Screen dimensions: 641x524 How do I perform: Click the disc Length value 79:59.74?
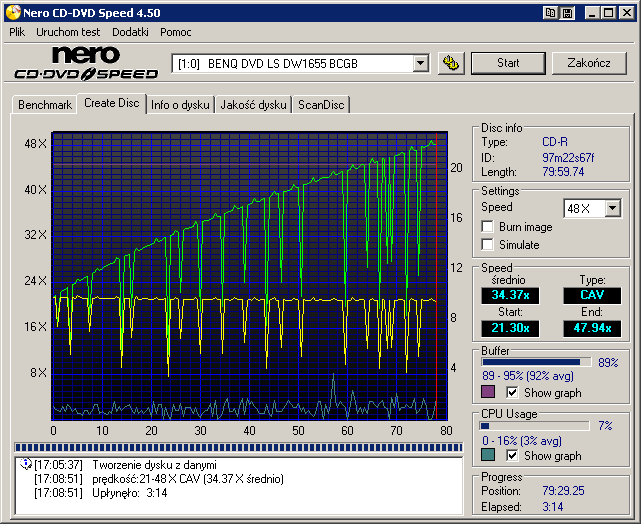coord(563,172)
